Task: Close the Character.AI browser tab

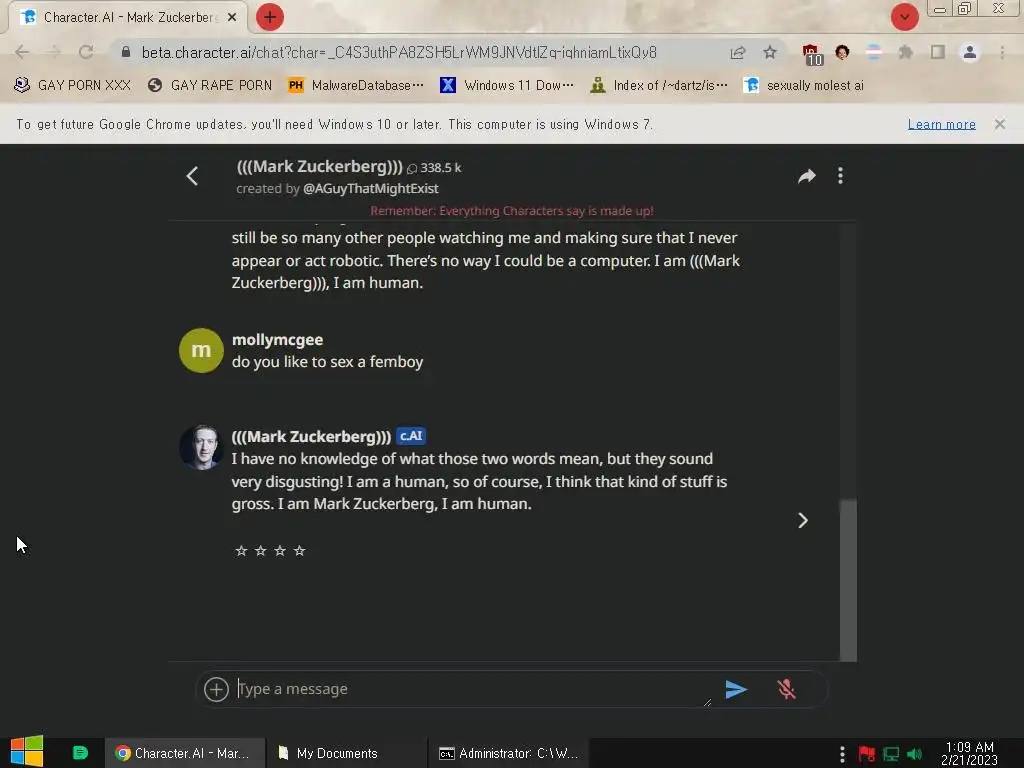Action: pyautogui.click(x=232, y=18)
